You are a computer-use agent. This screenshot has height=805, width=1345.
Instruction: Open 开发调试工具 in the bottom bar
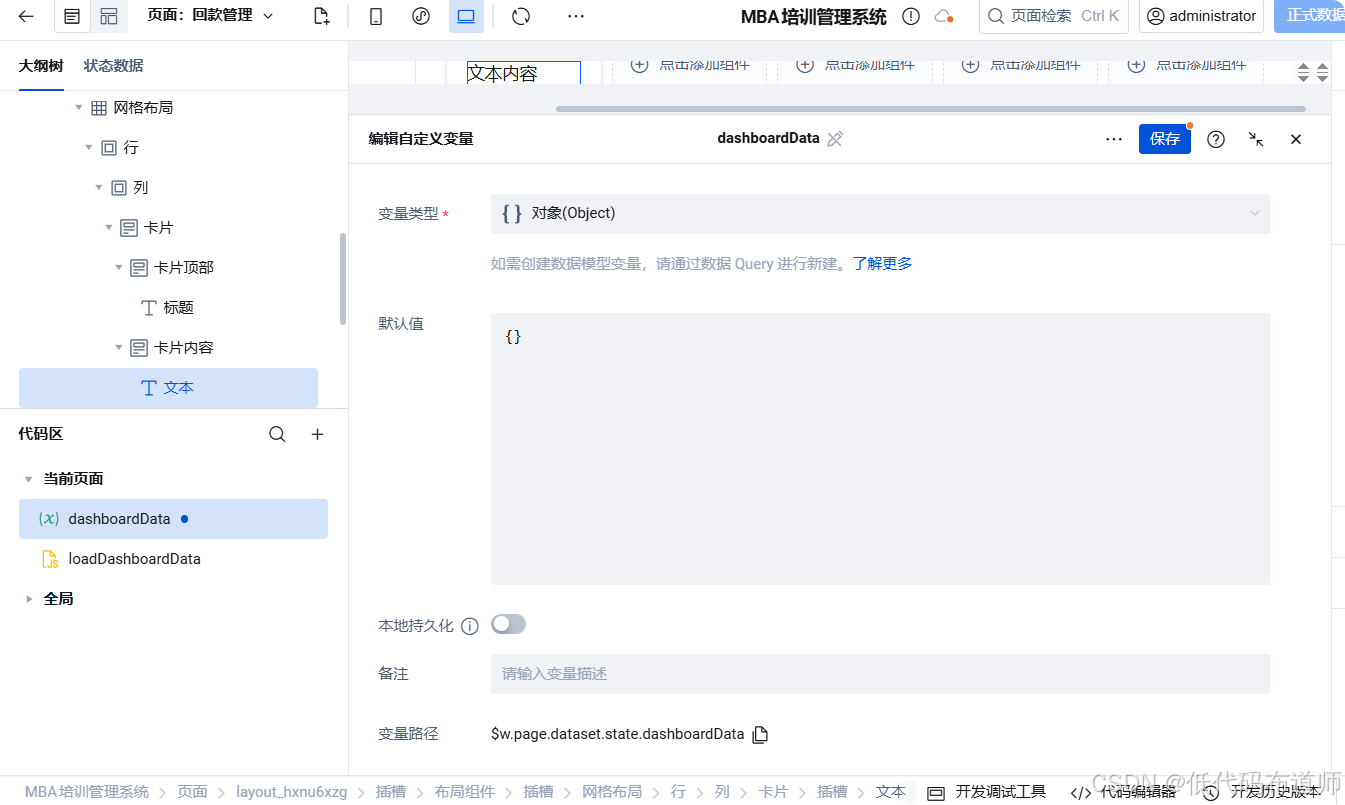click(987, 792)
